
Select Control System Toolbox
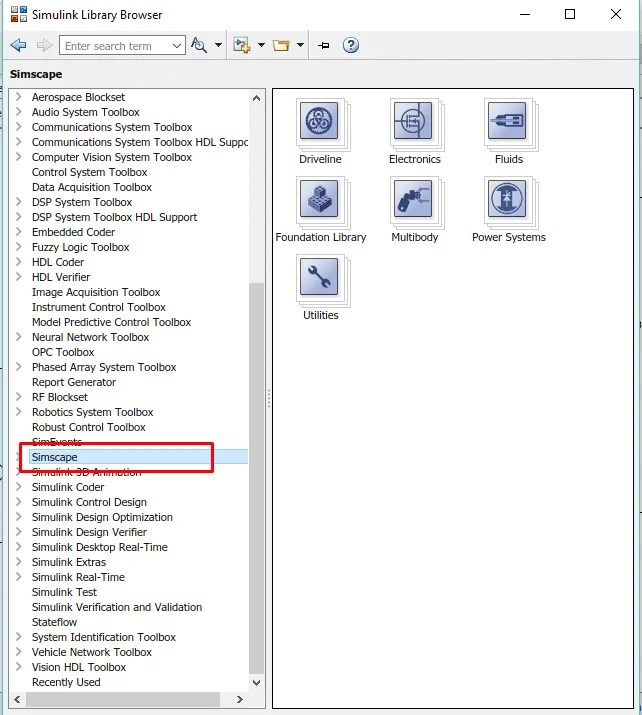coord(89,172)
